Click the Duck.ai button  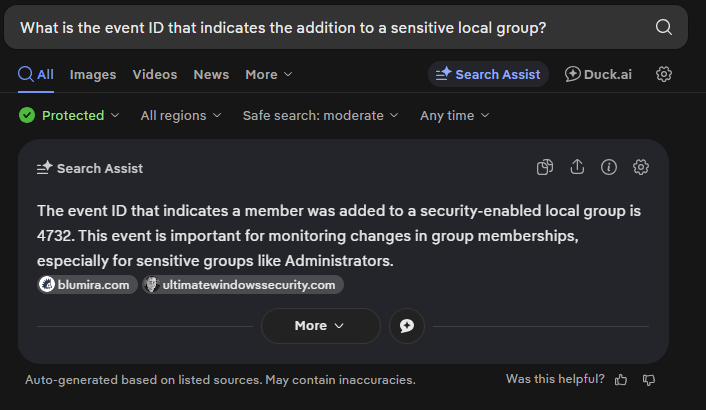point(600,74)
